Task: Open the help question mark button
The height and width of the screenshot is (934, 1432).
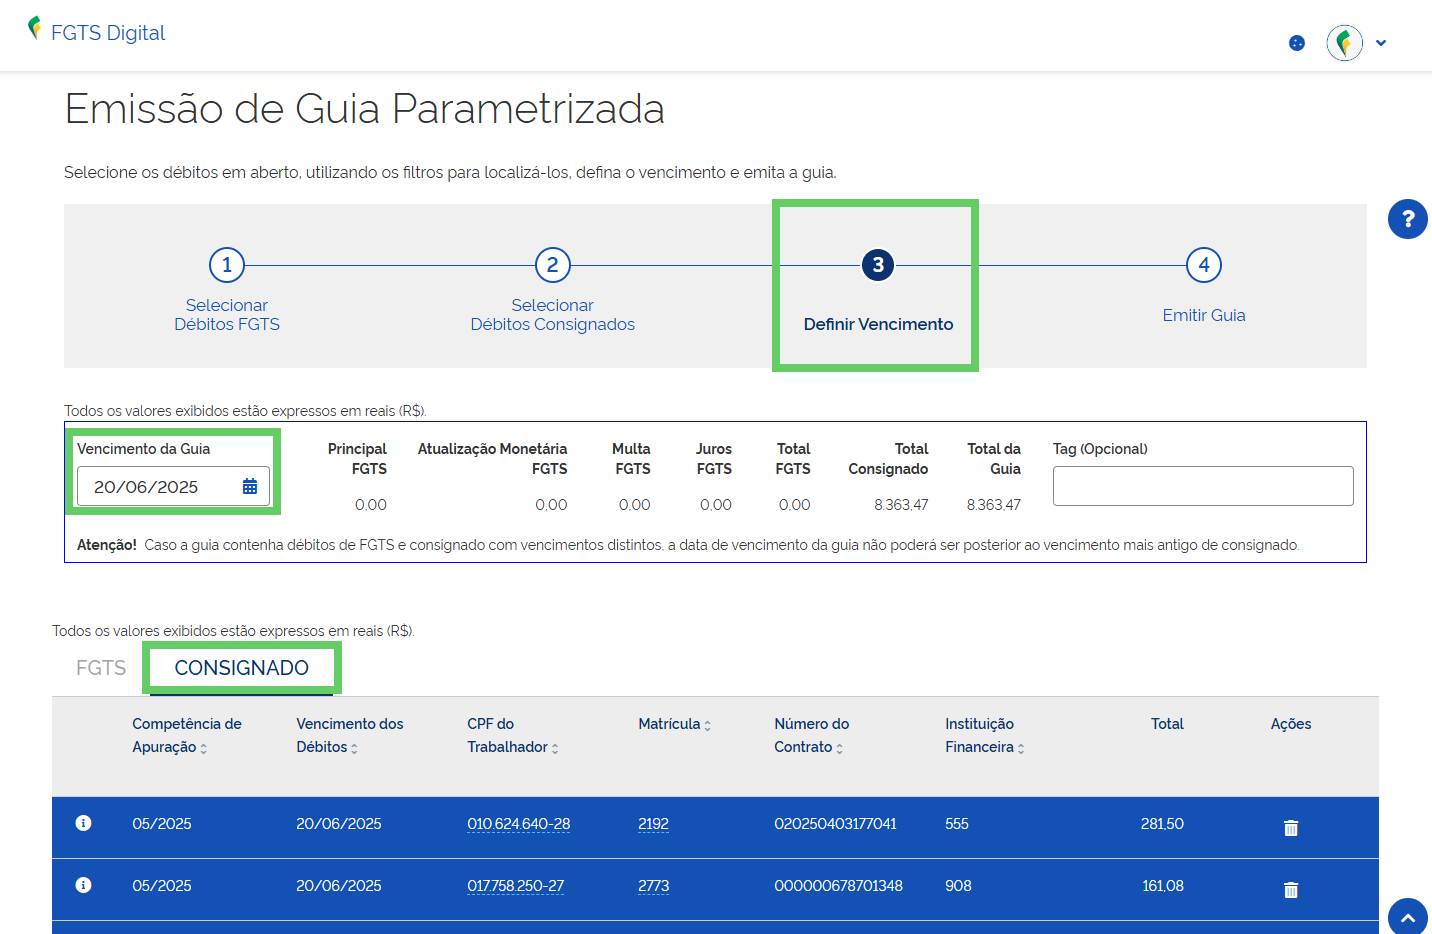Action: click(x=1408, y=219)
